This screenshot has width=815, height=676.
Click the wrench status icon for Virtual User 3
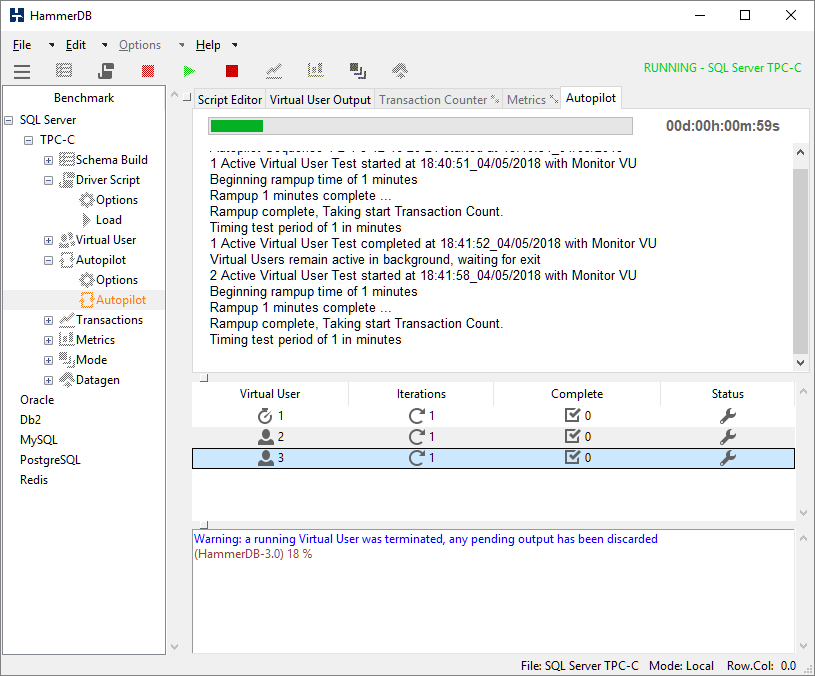point(728,458)
